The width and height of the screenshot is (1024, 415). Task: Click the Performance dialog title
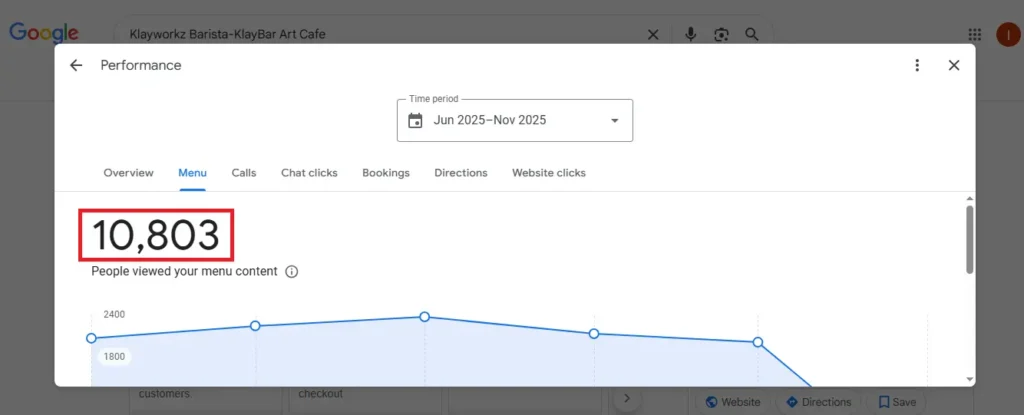pos(141,65)
